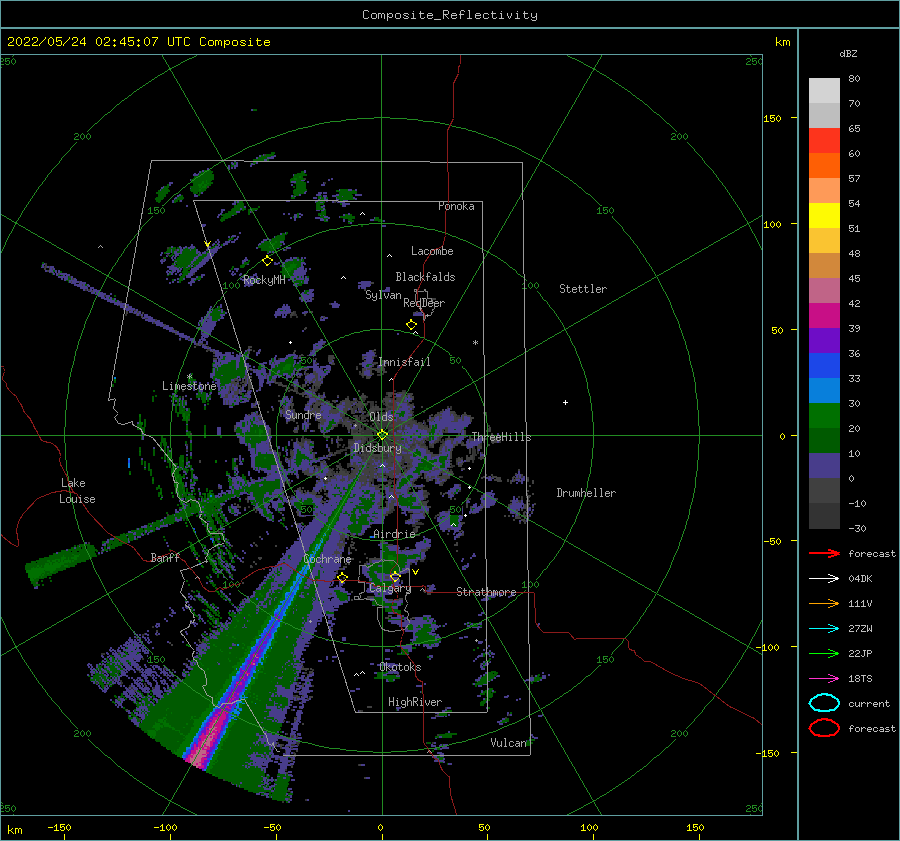Screen dimensions: 900x841
Task: Click the red 60-65 dBZ color swatch
Action: click(824, 141)
